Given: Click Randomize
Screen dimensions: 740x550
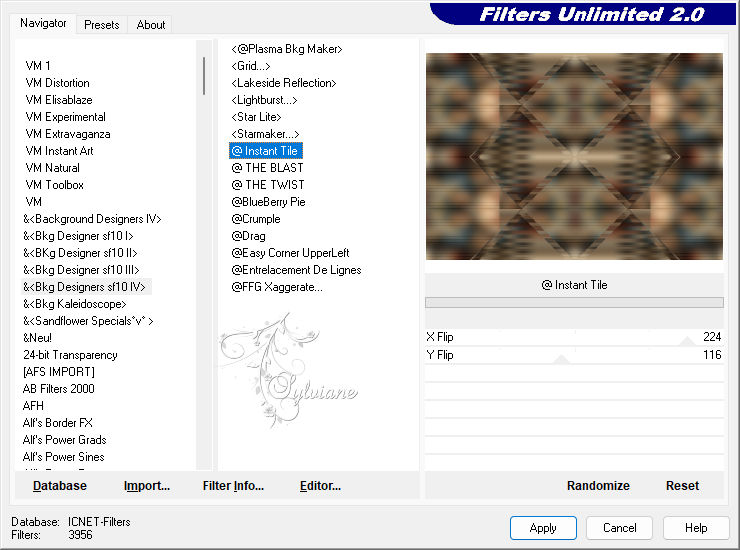Looking at the screenshot, I should pos(598,485).
